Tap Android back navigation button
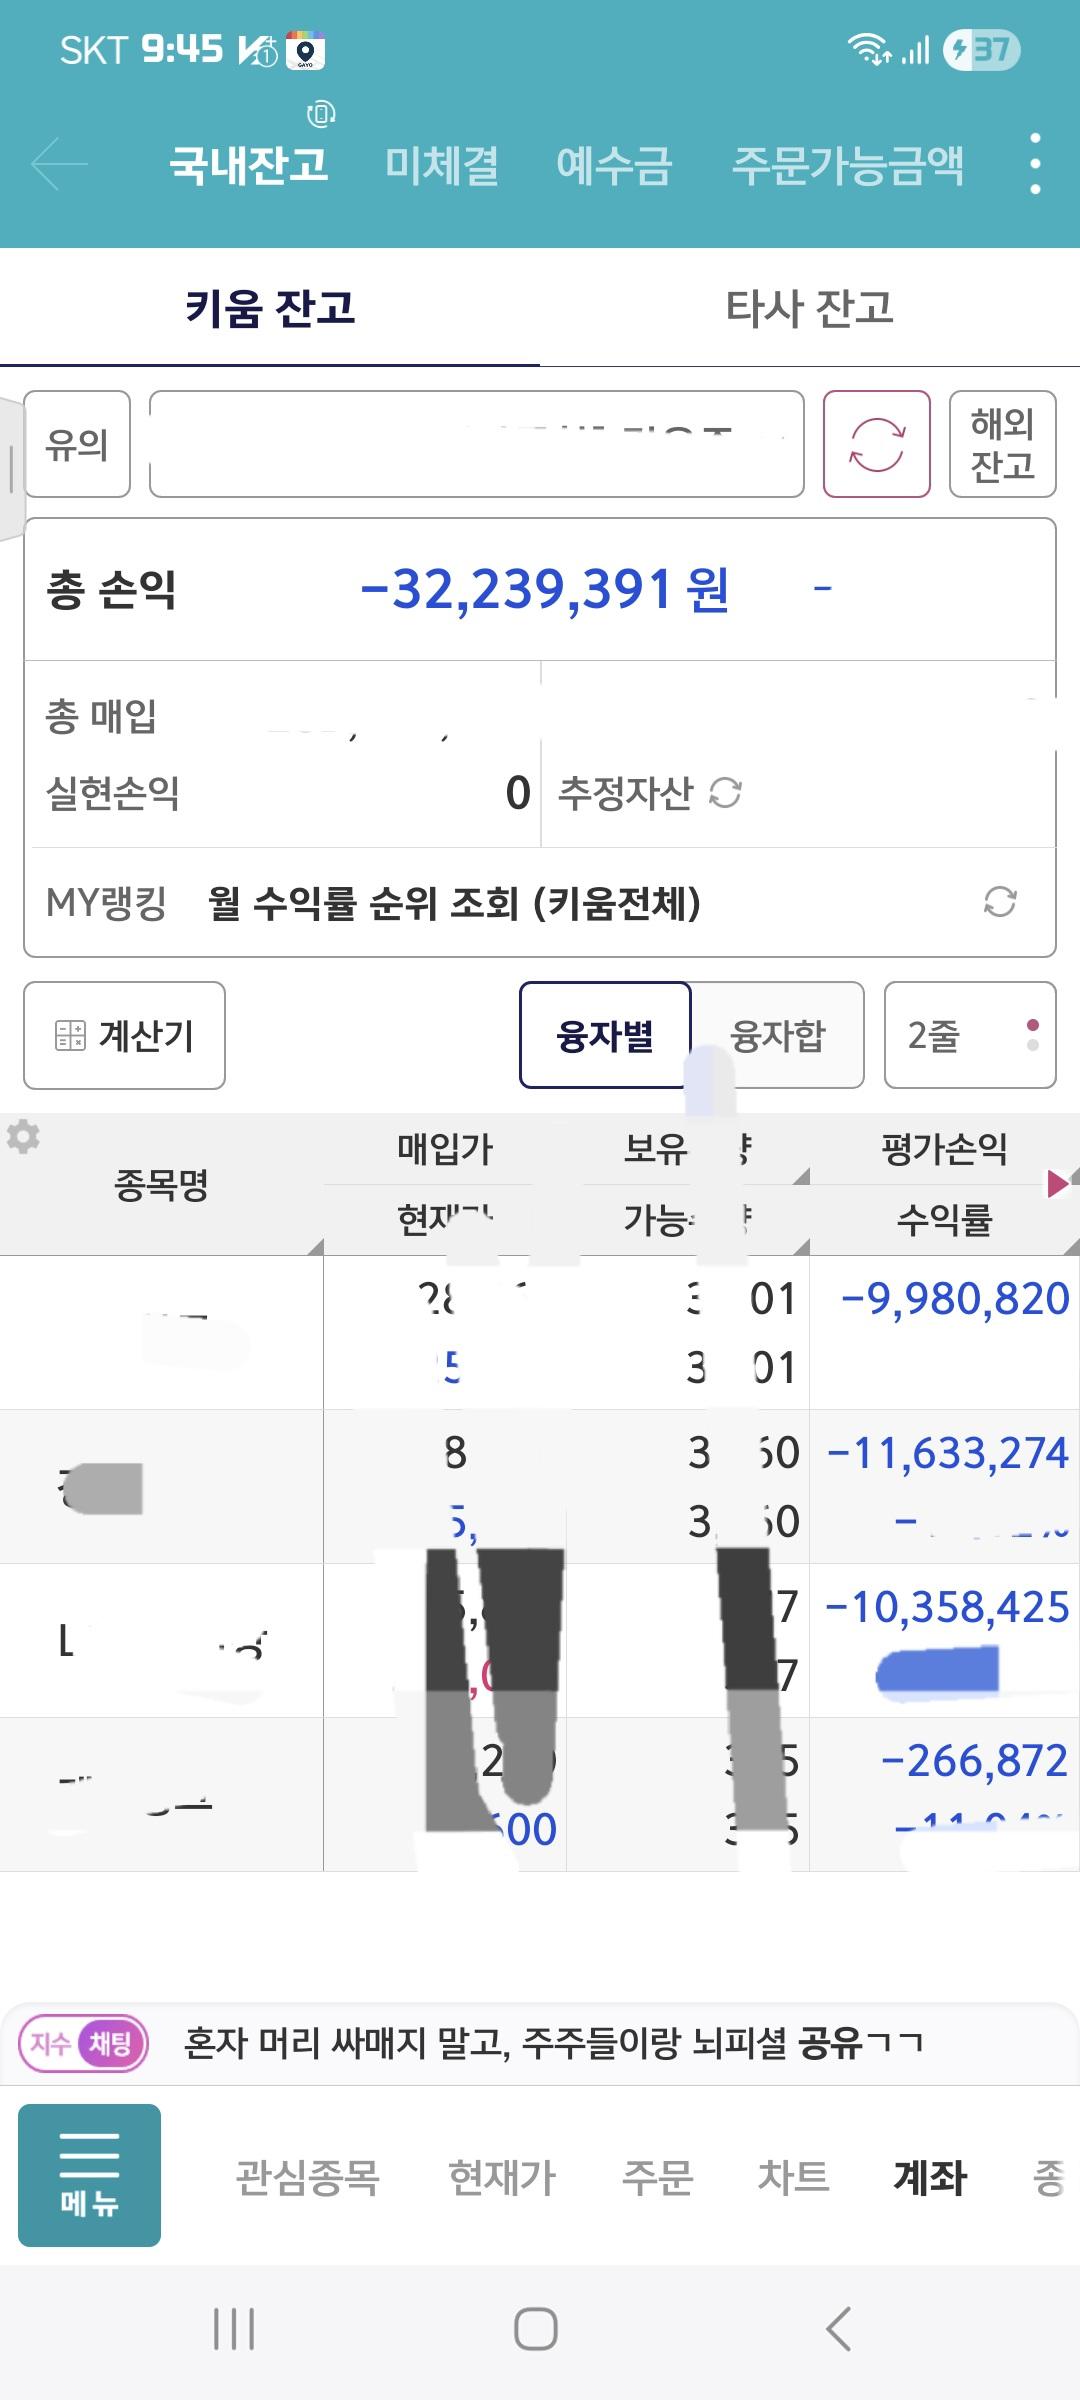Image resolution: width=1080 pixels, height=2400 pixels. [838, 2329]
